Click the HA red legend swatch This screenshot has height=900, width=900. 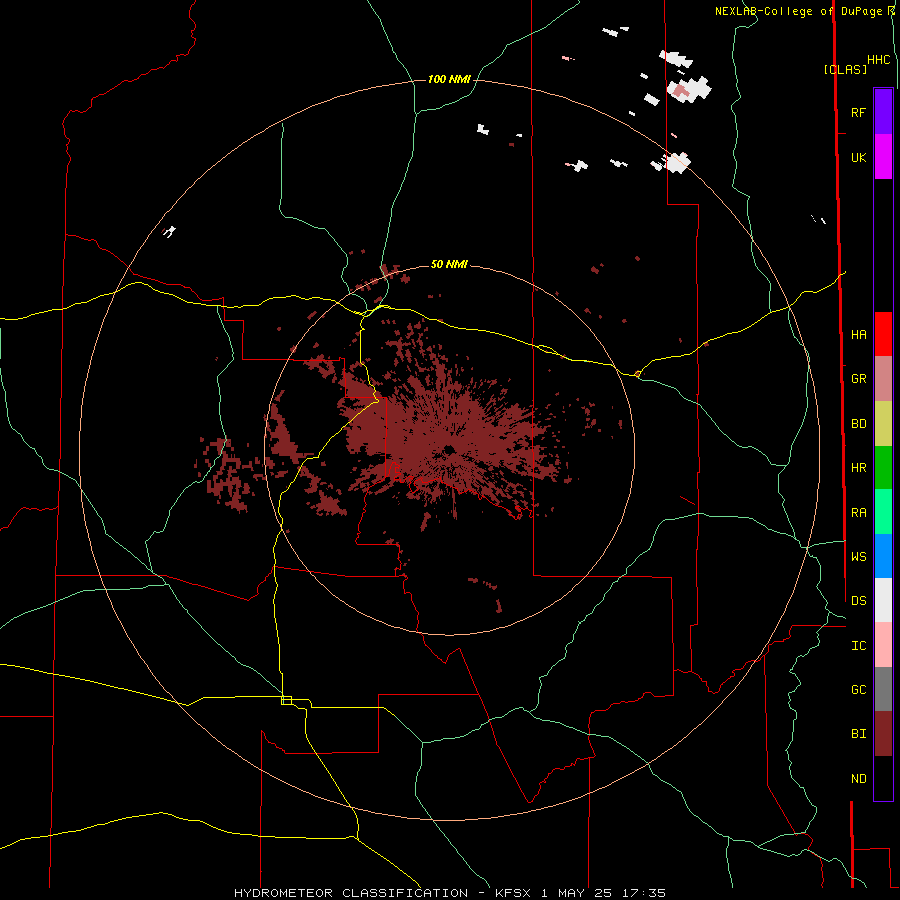point(883,334)
